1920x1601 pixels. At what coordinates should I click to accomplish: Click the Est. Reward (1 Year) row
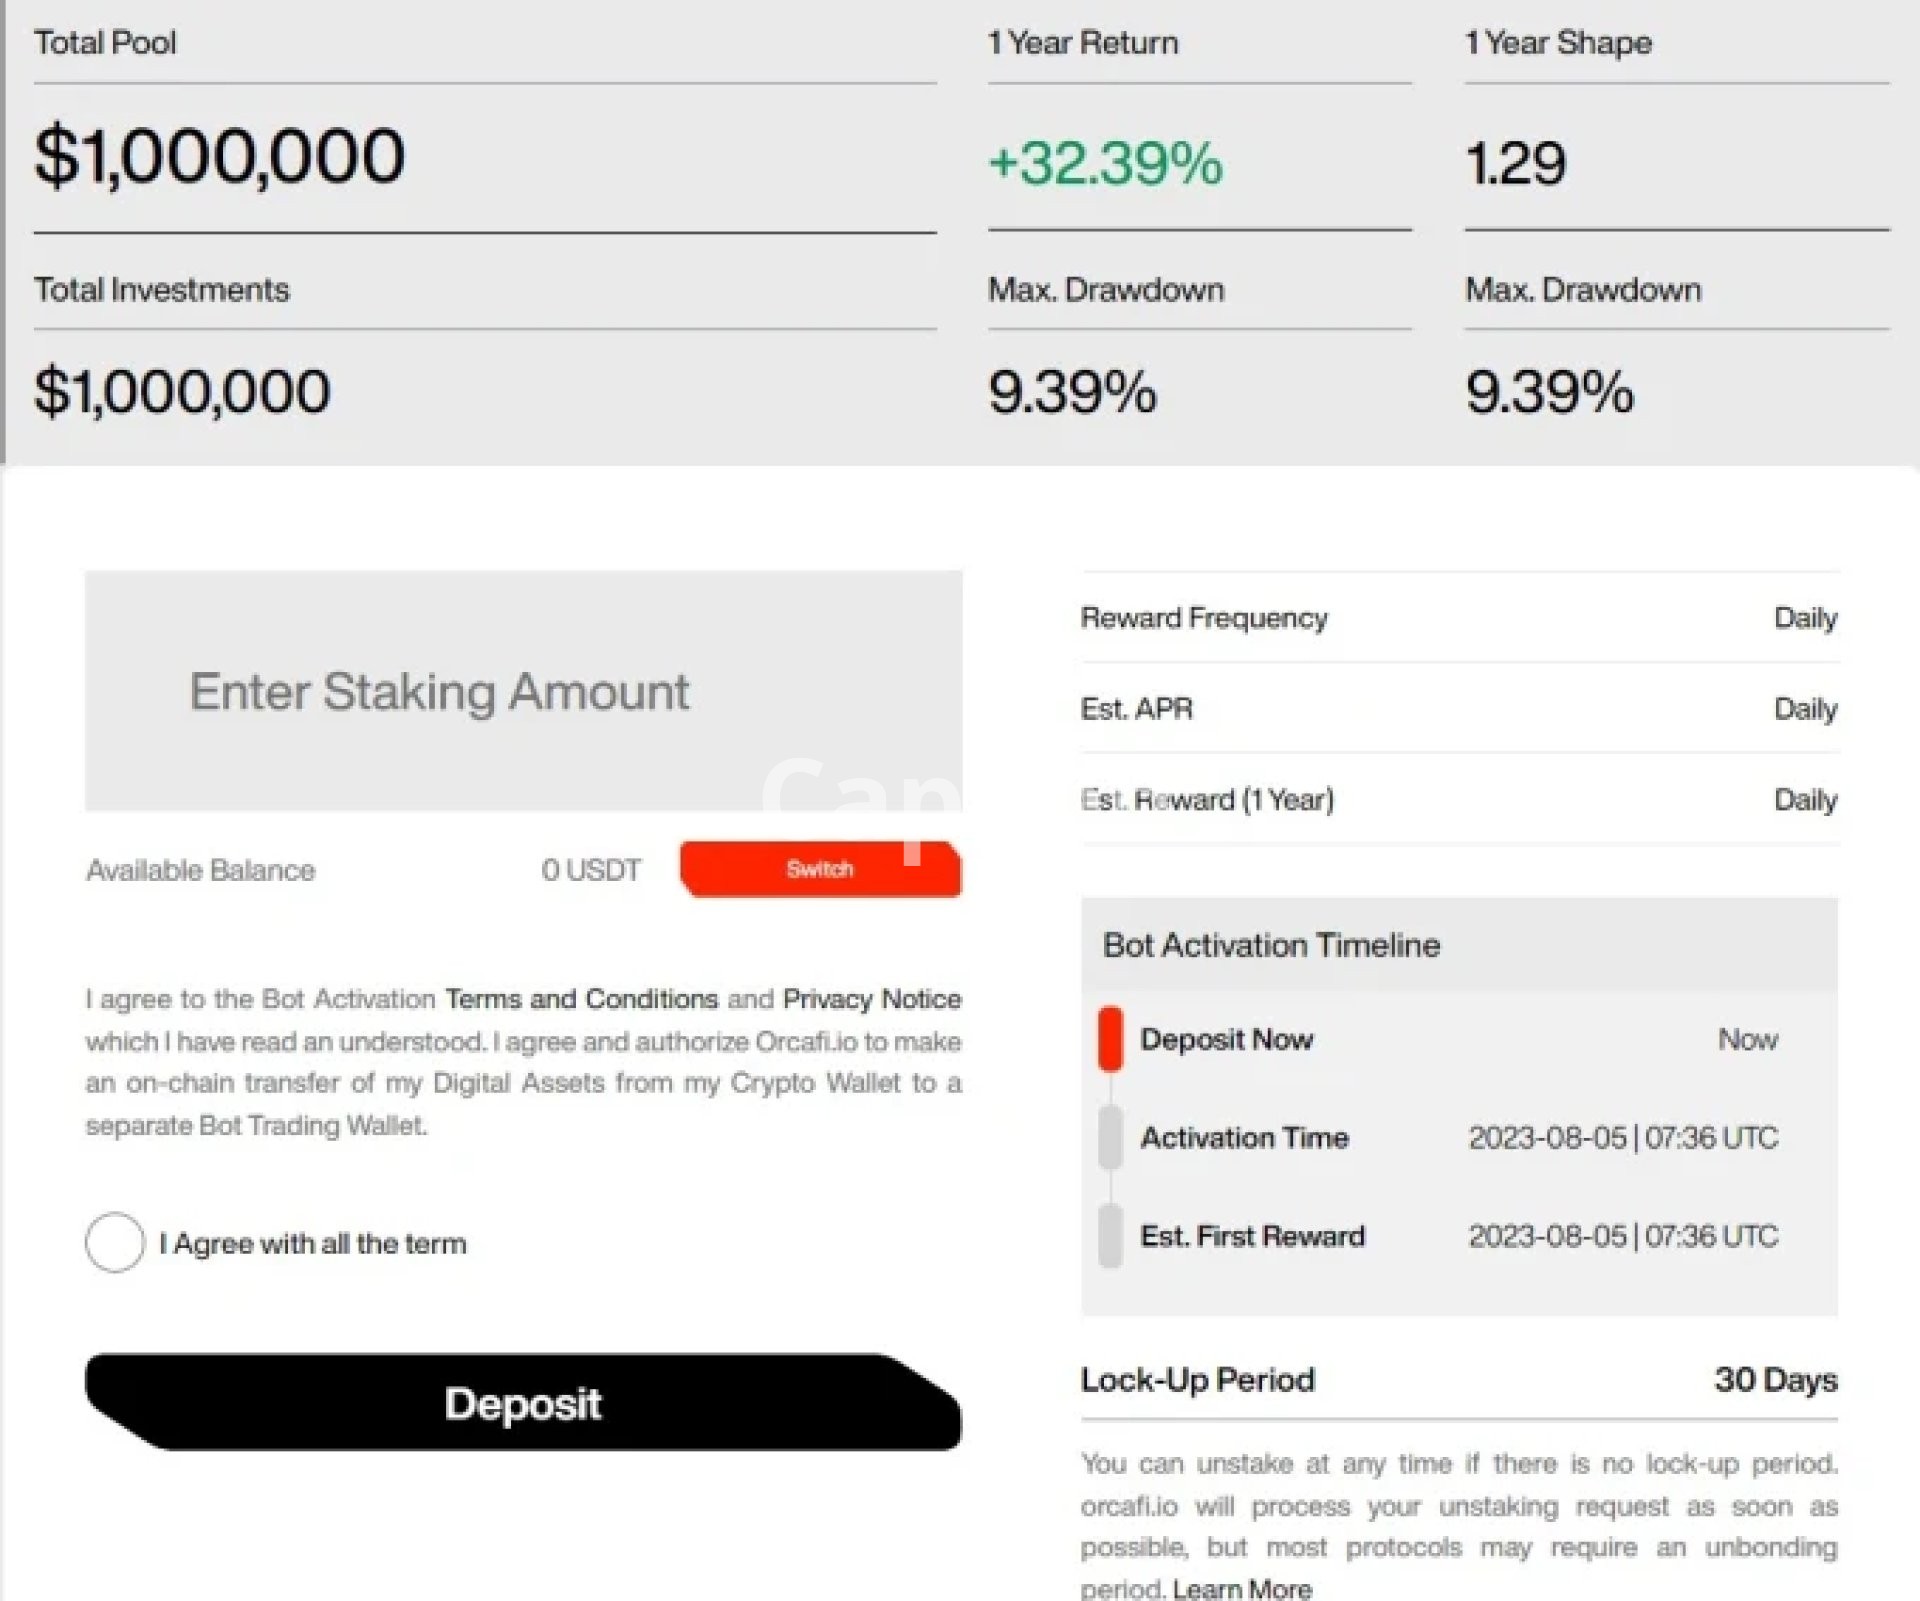pos(1458,800)
